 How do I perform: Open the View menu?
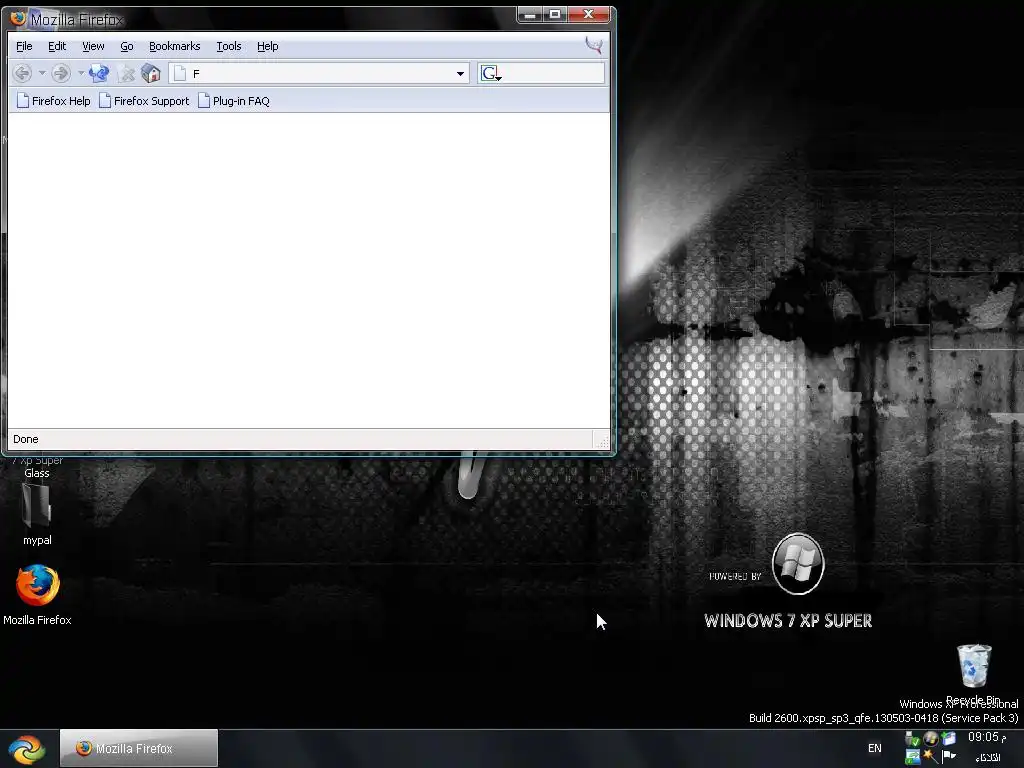tap(93, 46)
